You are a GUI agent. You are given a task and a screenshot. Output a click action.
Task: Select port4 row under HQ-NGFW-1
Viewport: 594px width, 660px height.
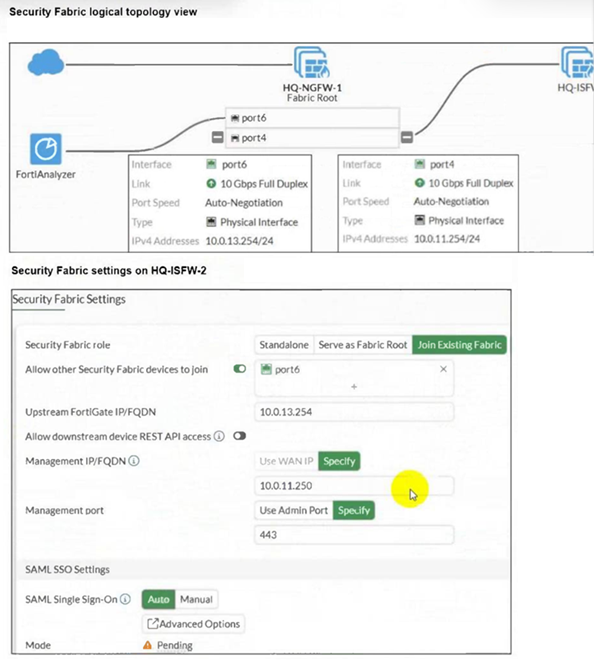click(x=312, y=138)
